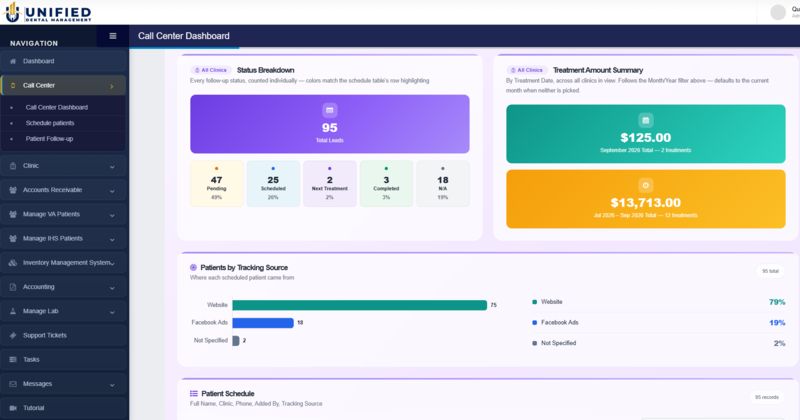Screen dimensions: 800x420
Task: Click the Patient Schedule list icon
Action: [x=194, y=393]
